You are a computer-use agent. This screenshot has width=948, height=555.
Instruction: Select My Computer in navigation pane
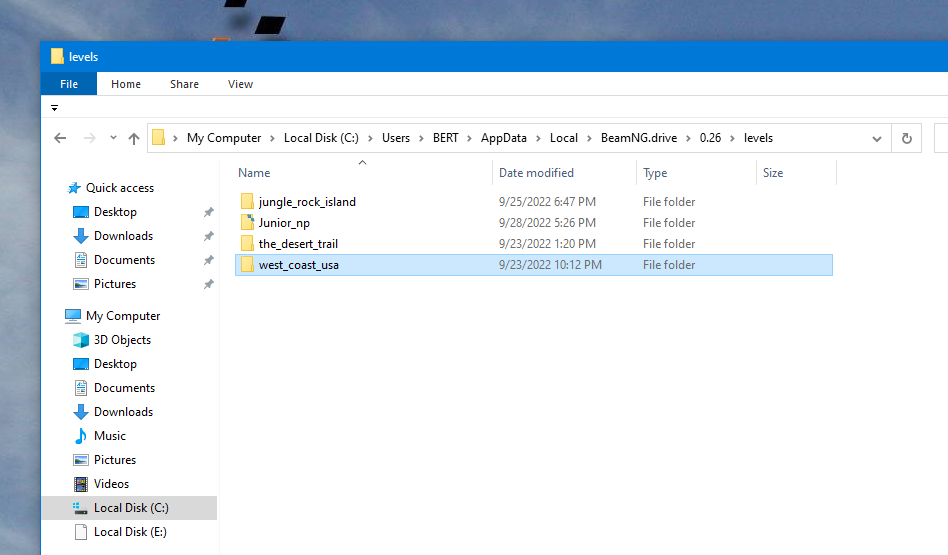123,316
